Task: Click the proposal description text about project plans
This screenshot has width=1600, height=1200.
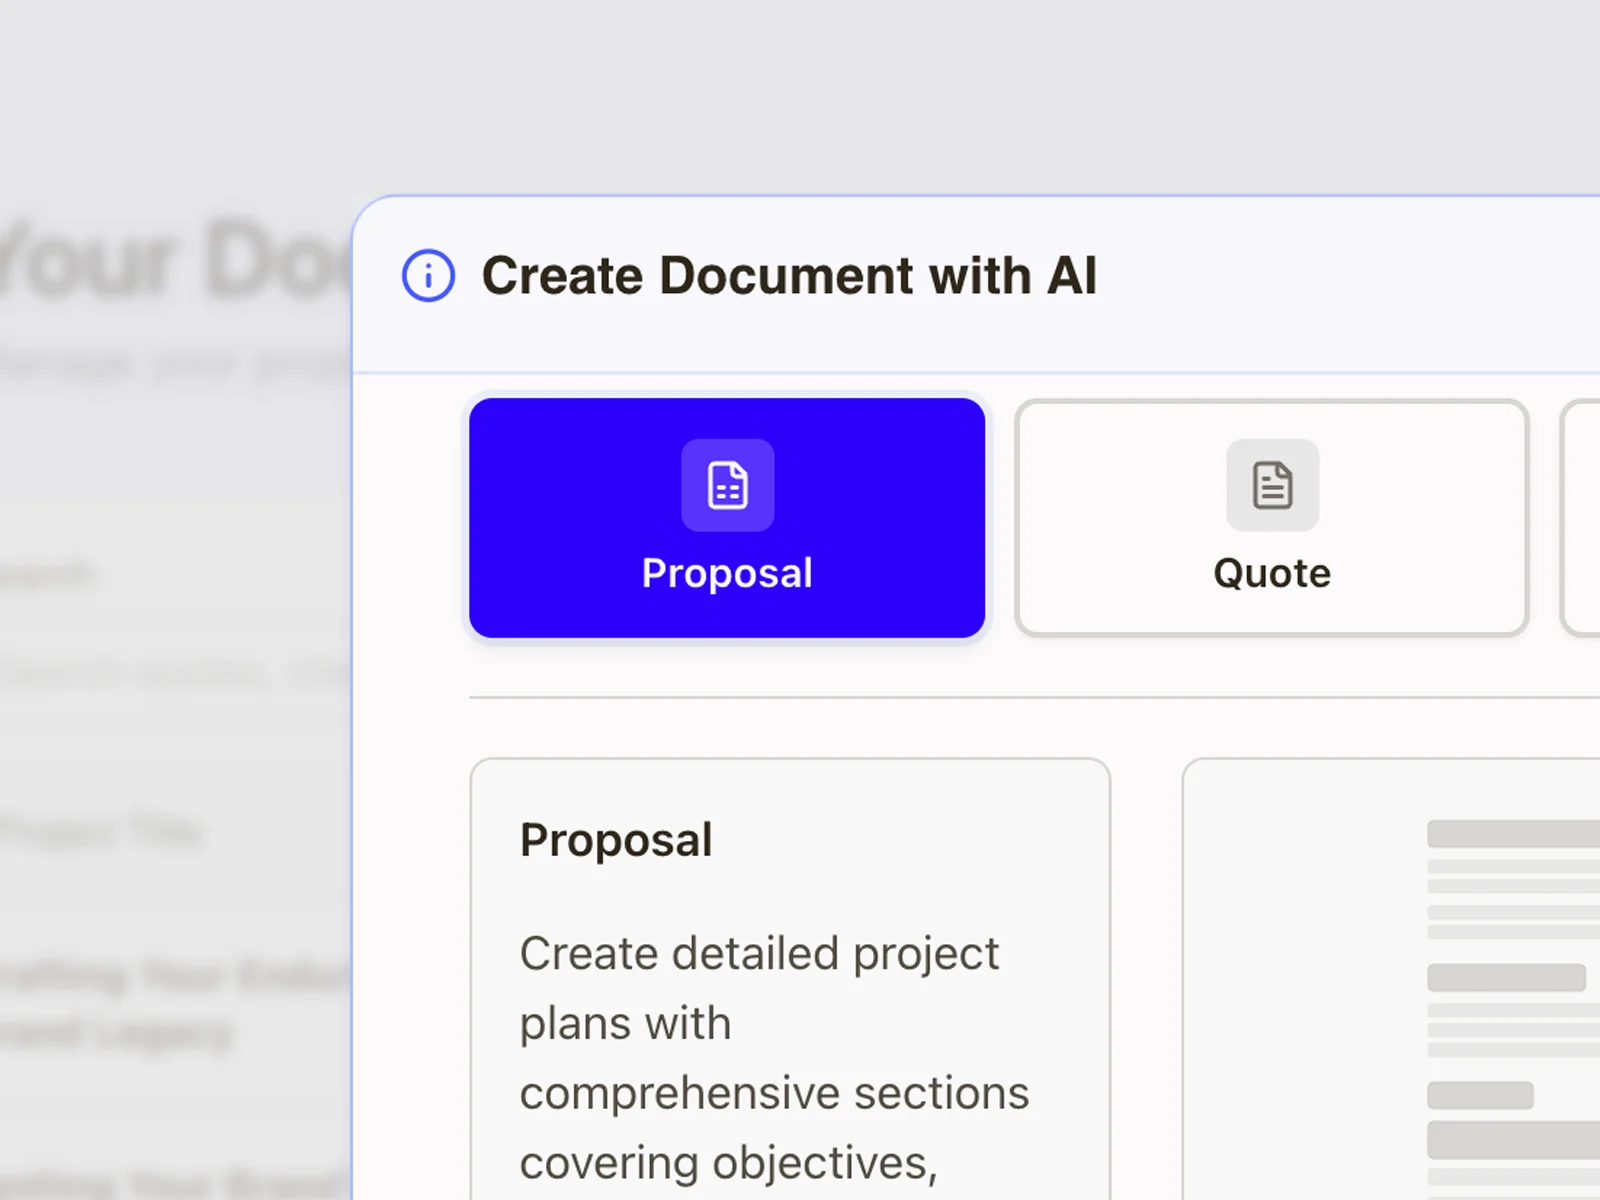Action: [773, 1055]
